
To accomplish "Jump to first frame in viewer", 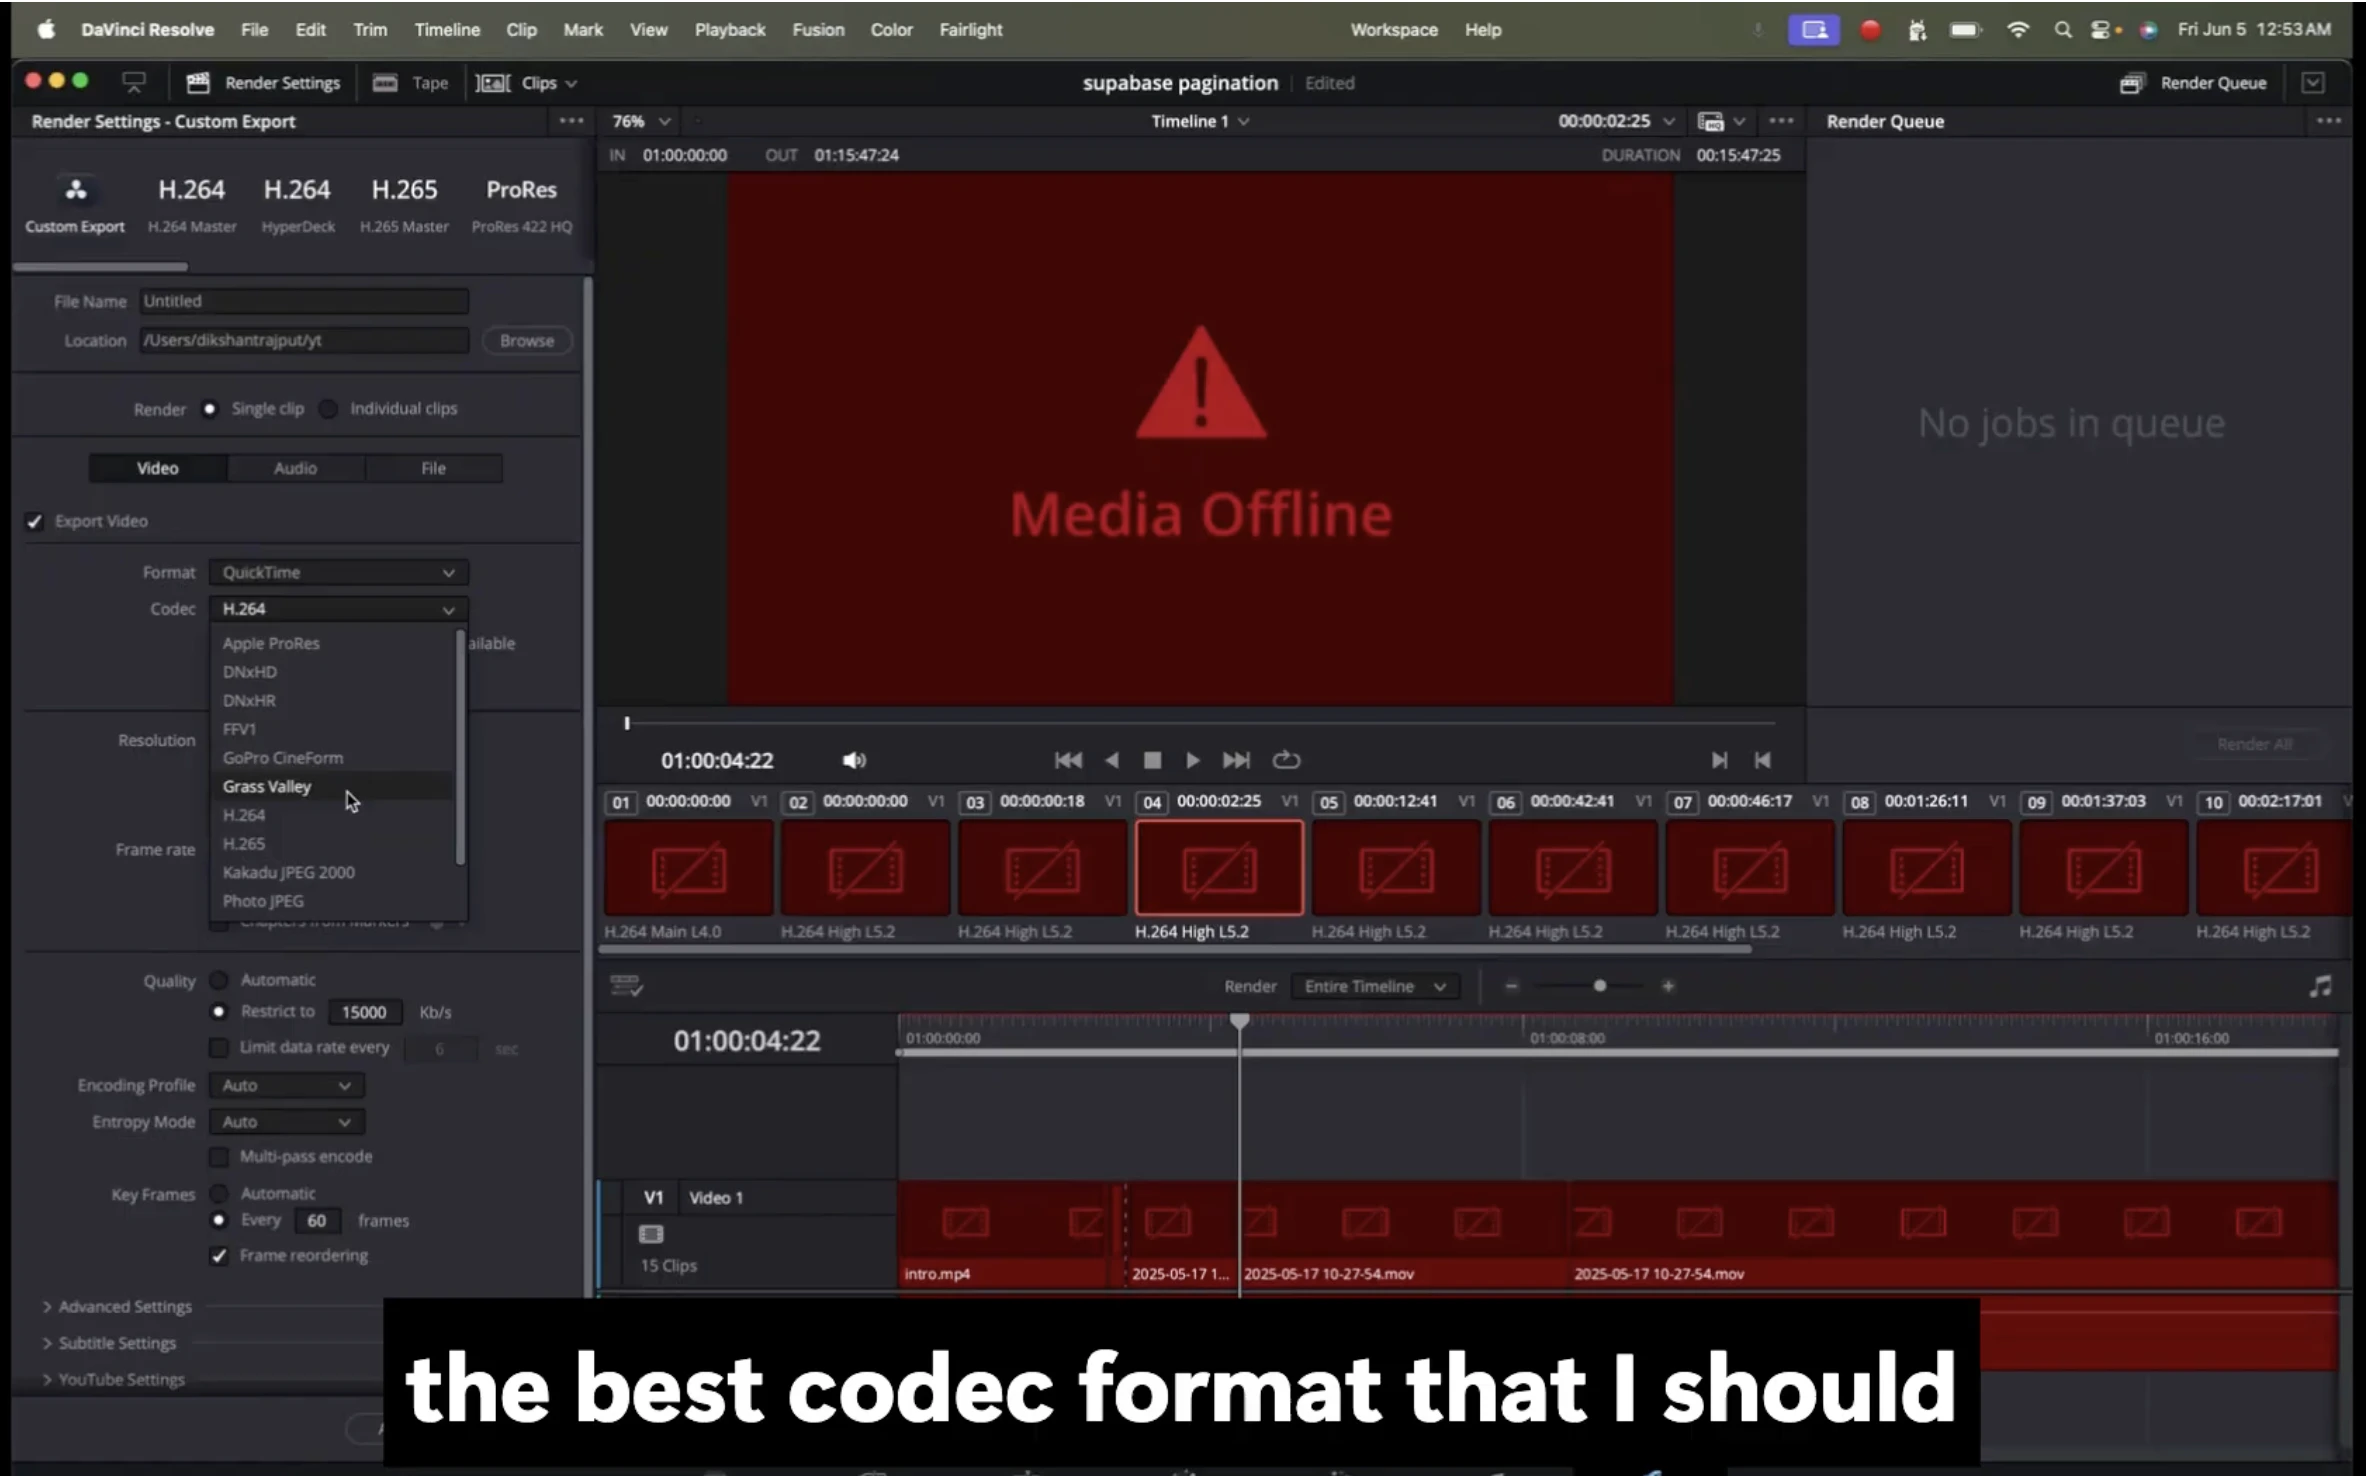I will (x=1067, y=761).
